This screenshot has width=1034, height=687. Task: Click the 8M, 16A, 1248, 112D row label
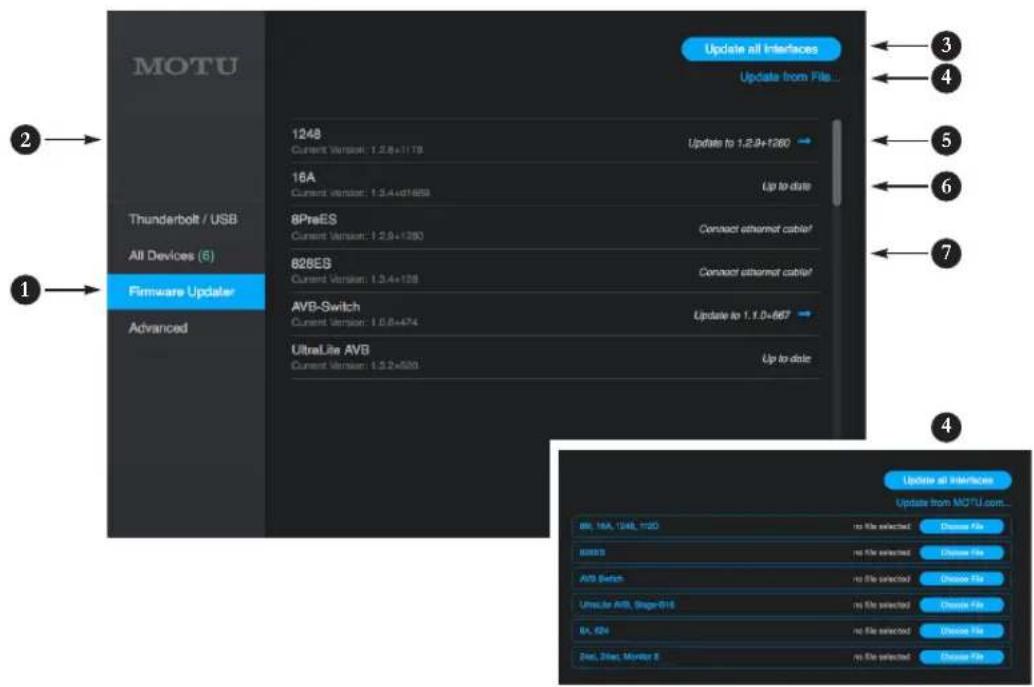tap(619, 526)
